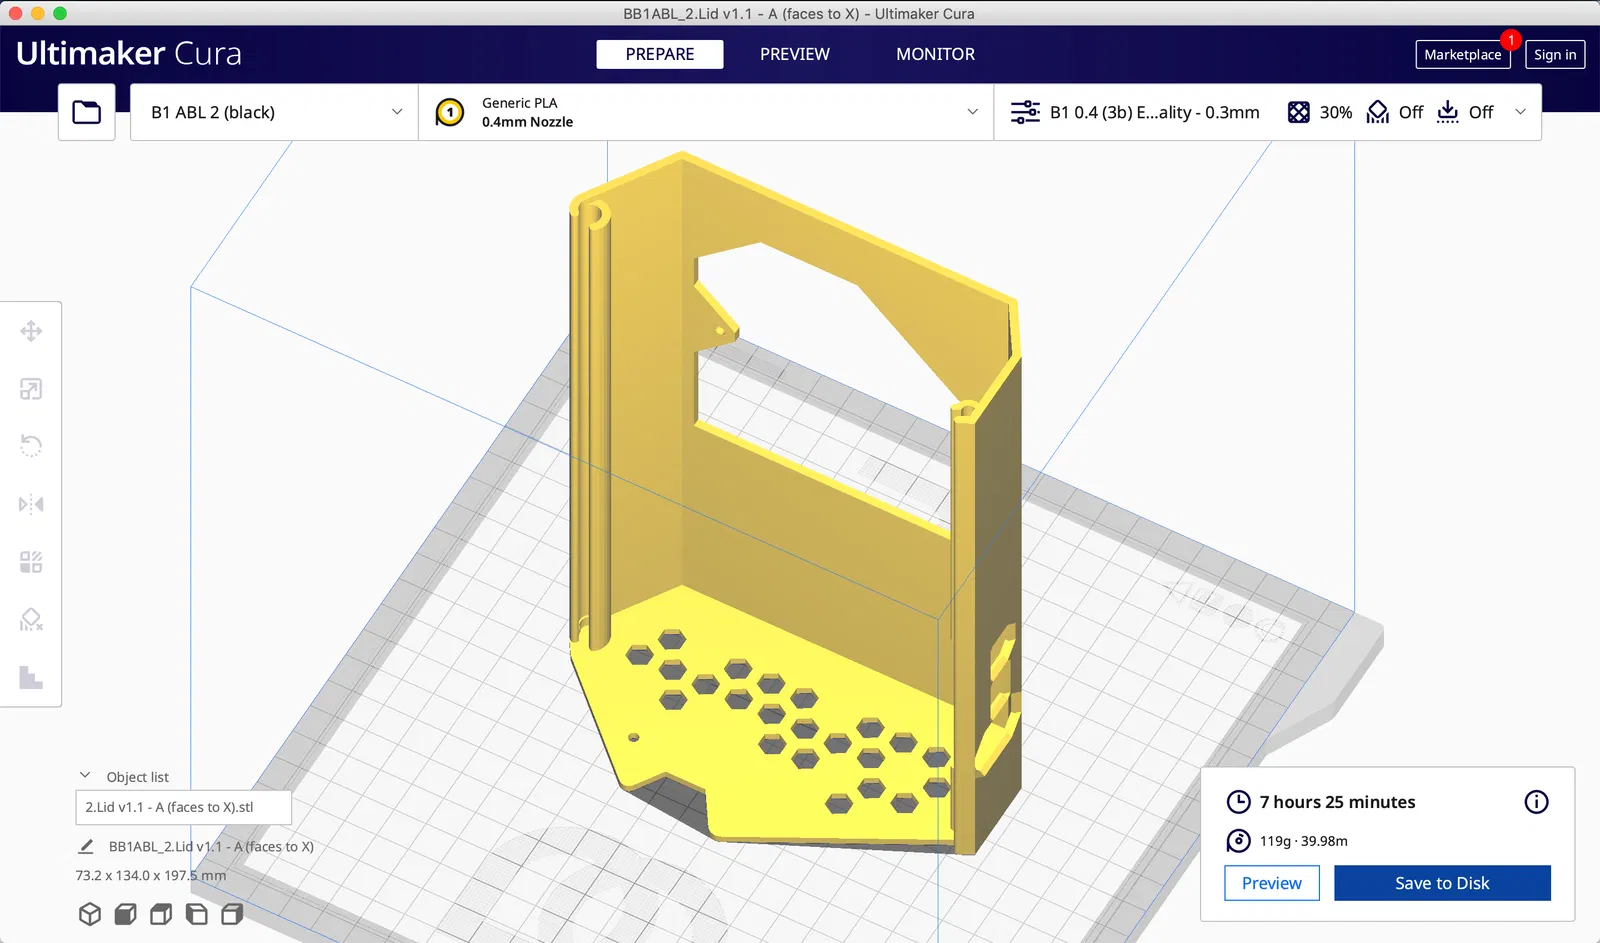
Task: Click Save to Disk
Action: click(1442, 883)
